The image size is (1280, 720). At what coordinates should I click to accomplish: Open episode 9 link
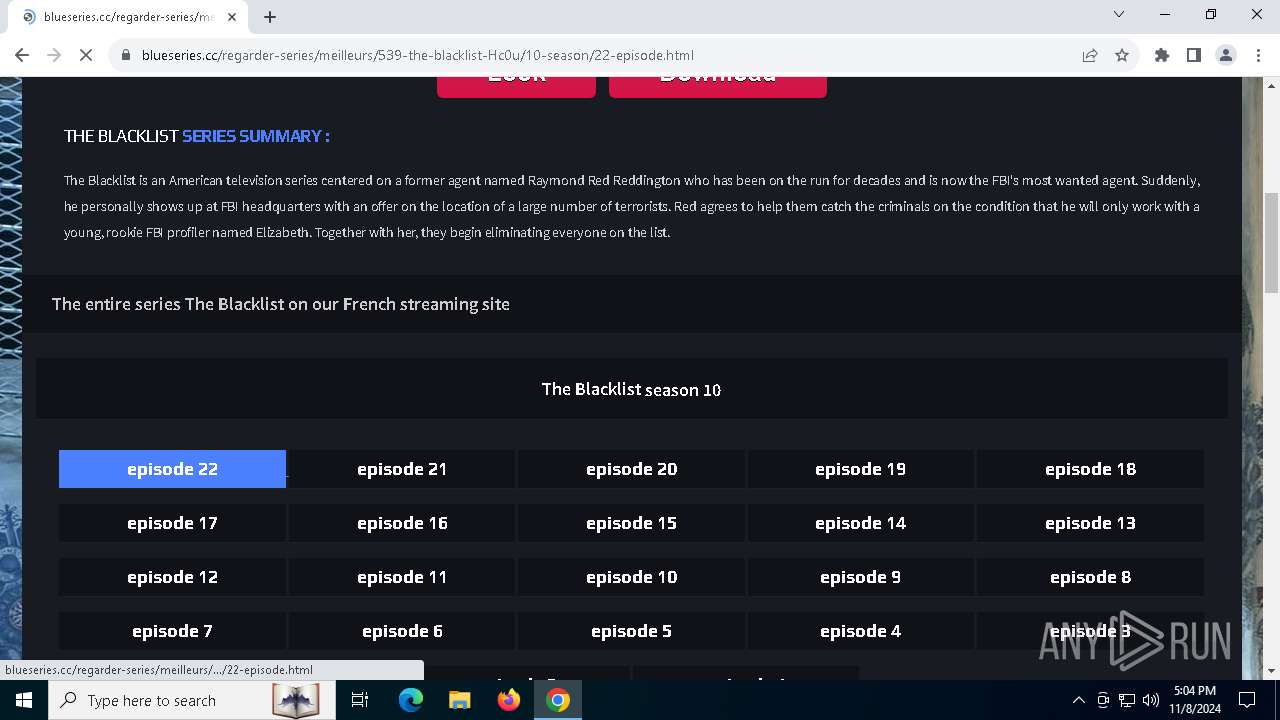[x=861, y=577]
